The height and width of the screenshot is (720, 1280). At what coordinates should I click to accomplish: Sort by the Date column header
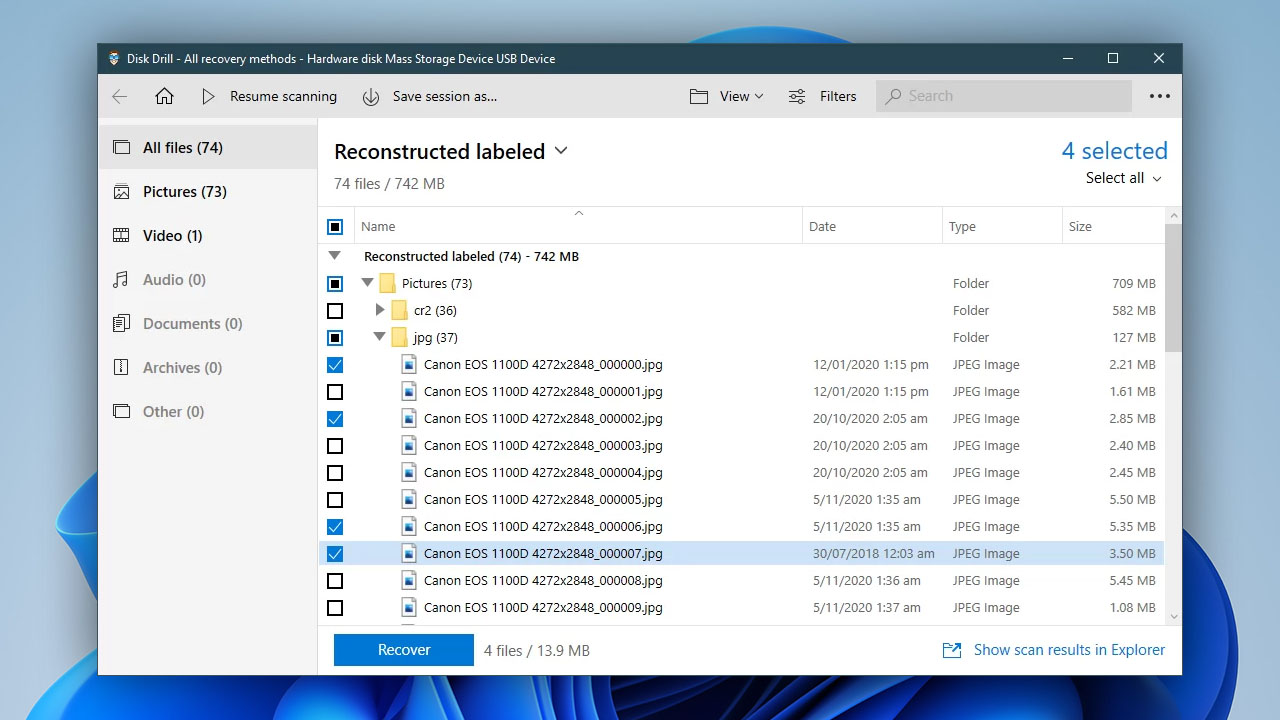872,227
